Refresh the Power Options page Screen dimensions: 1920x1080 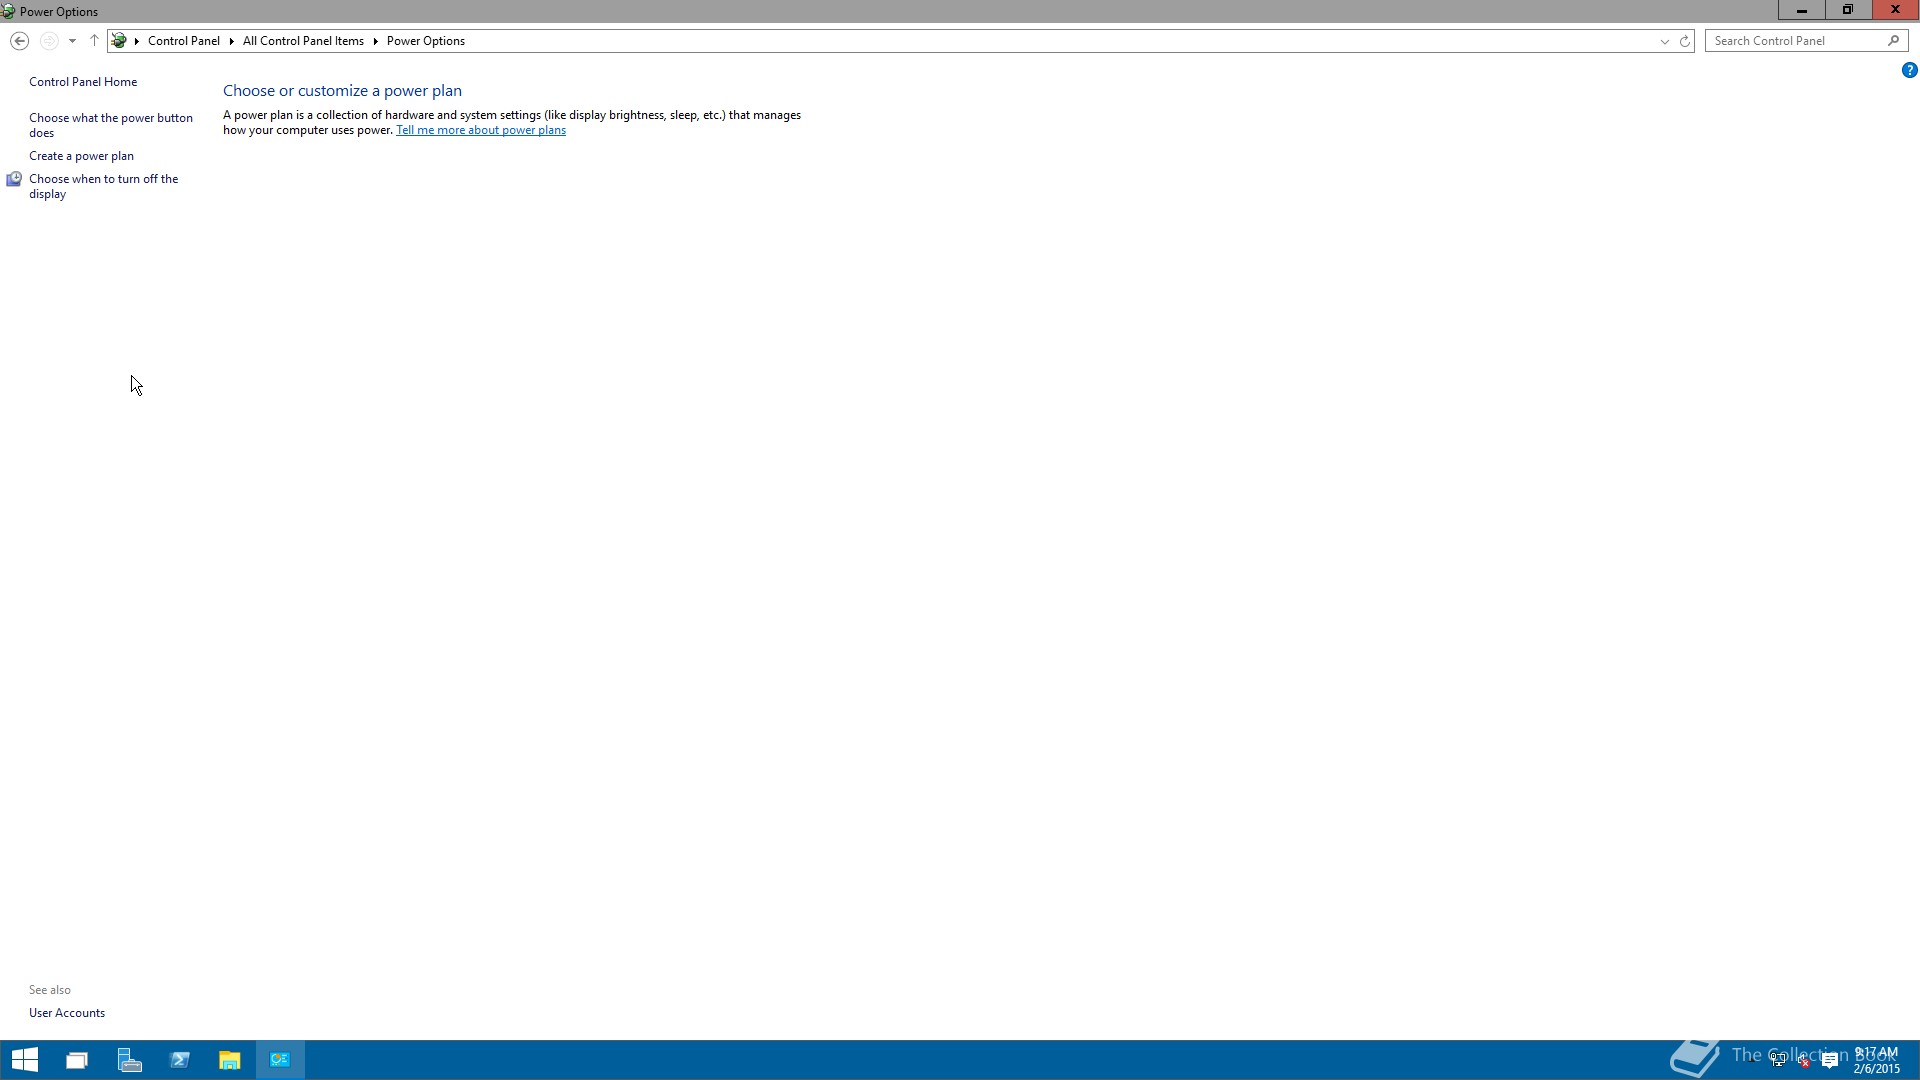tap(1684, 41)
